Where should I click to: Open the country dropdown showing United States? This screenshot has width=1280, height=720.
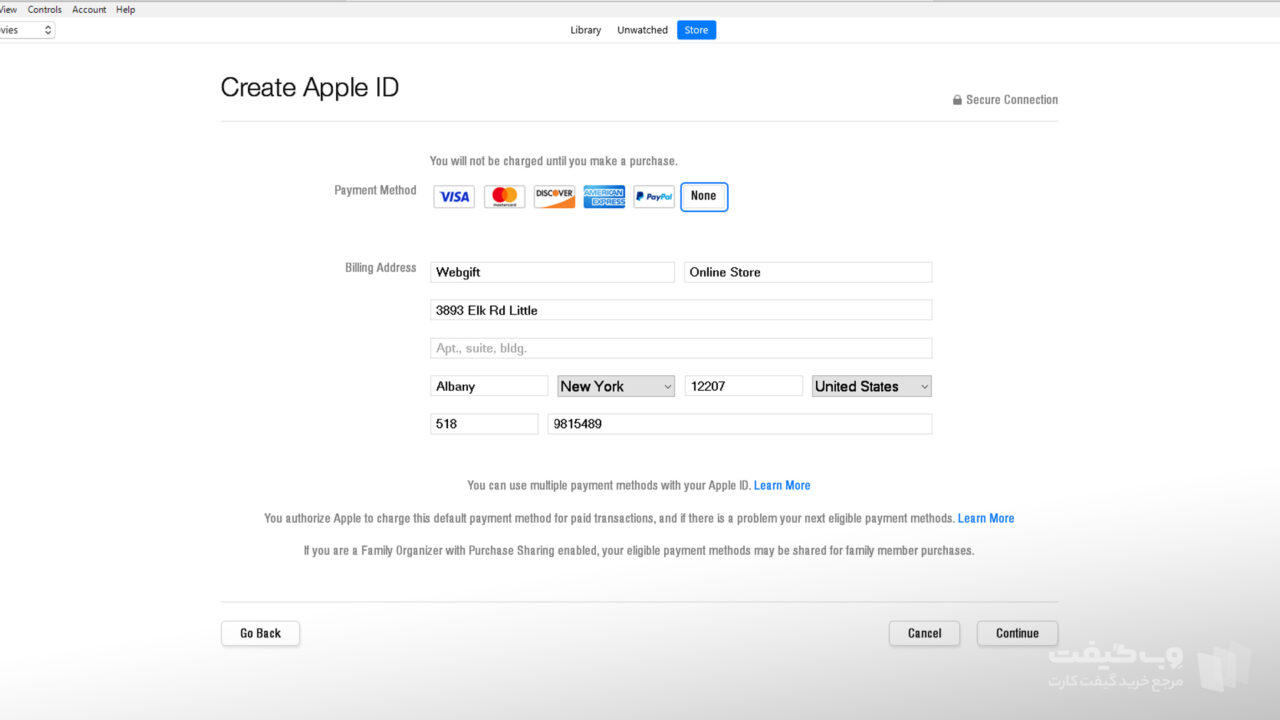(872, 386)
